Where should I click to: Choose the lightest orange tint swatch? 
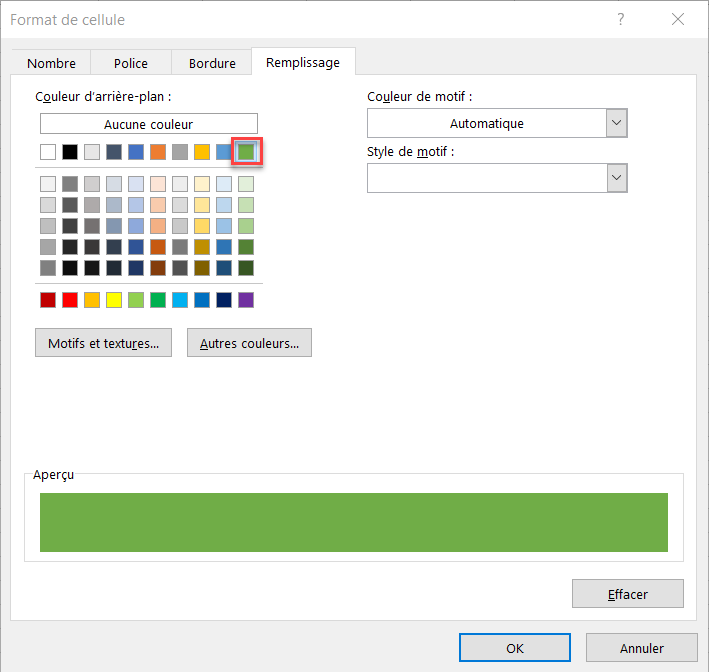point(158,184)
